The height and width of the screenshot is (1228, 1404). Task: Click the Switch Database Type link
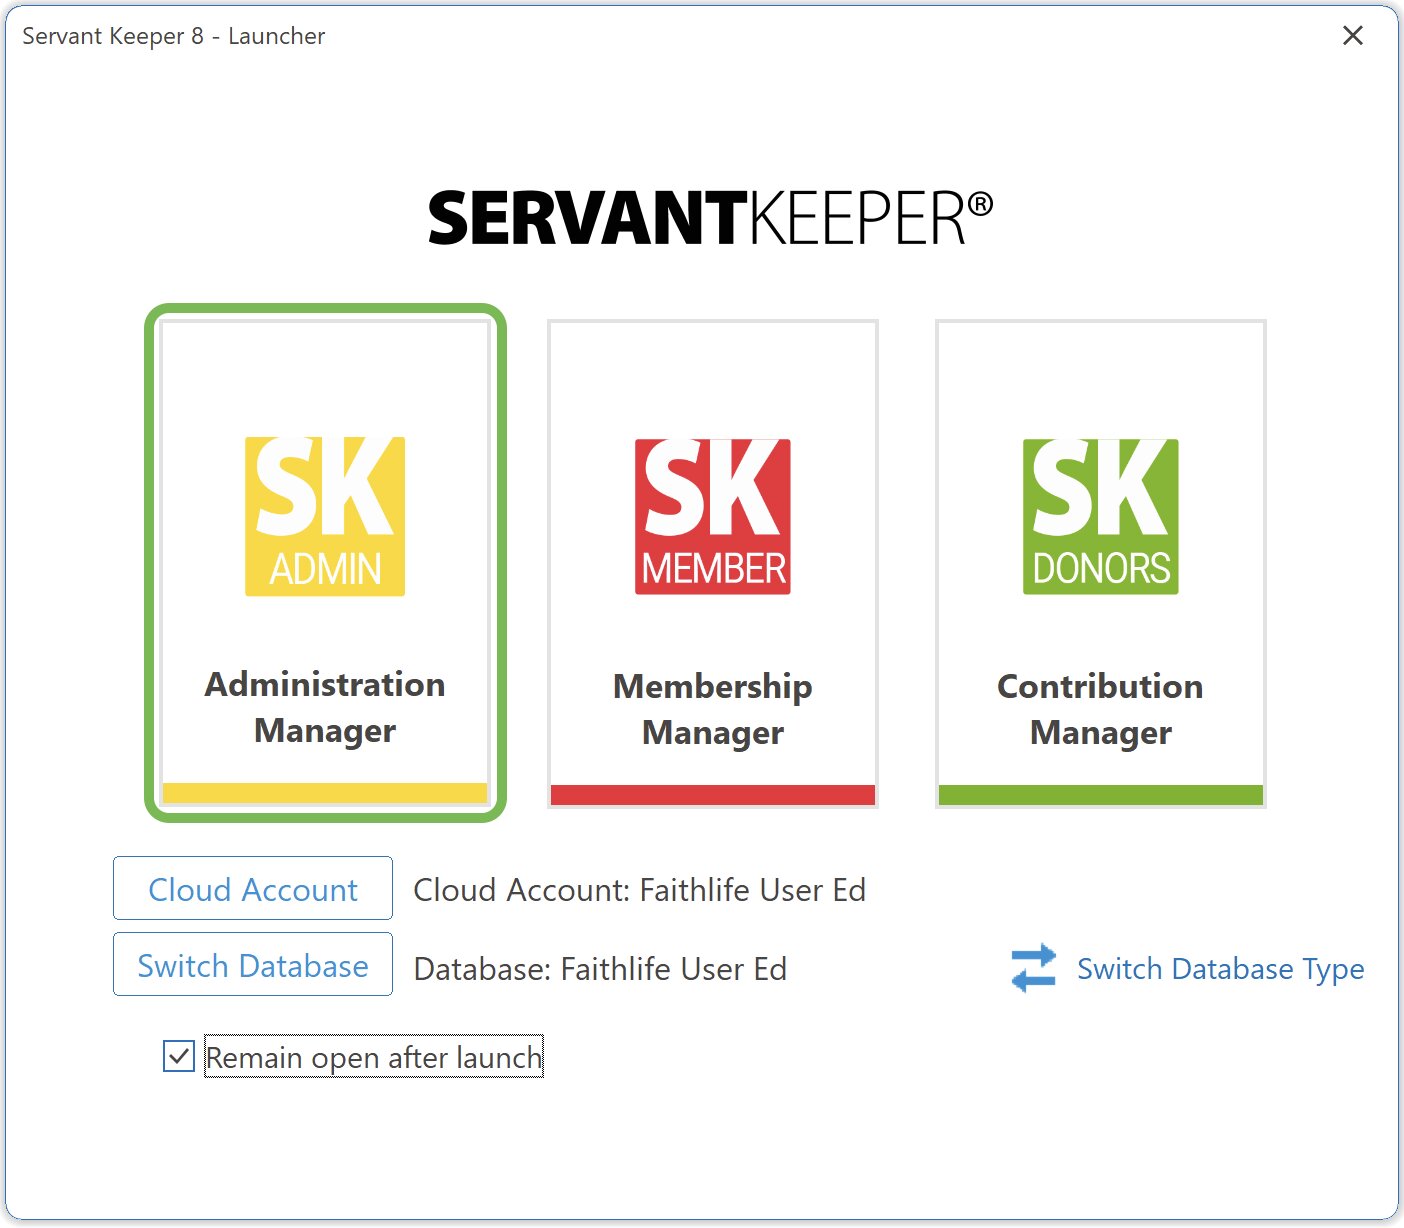coord(1220,968)
